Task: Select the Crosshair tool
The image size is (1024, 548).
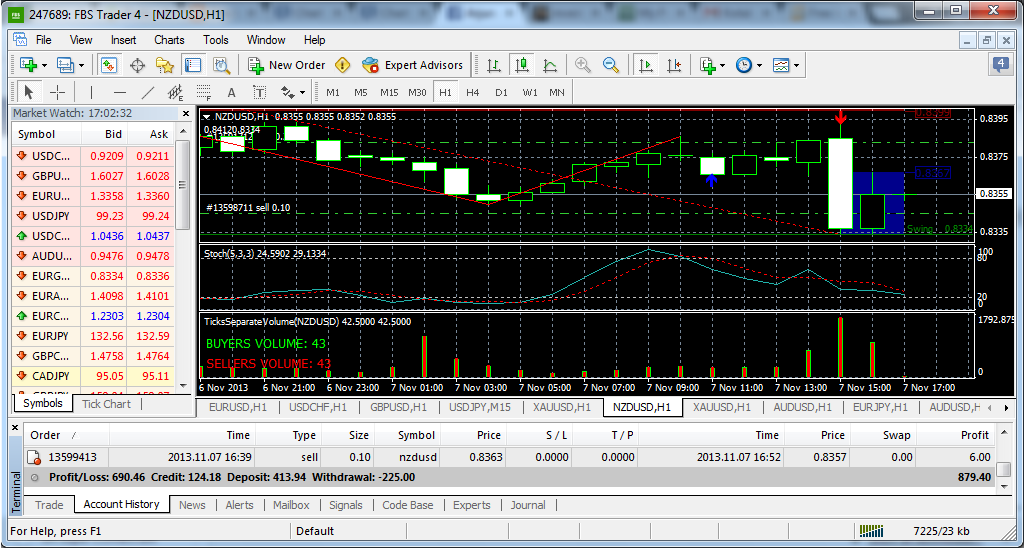Action: click(58, 92)
